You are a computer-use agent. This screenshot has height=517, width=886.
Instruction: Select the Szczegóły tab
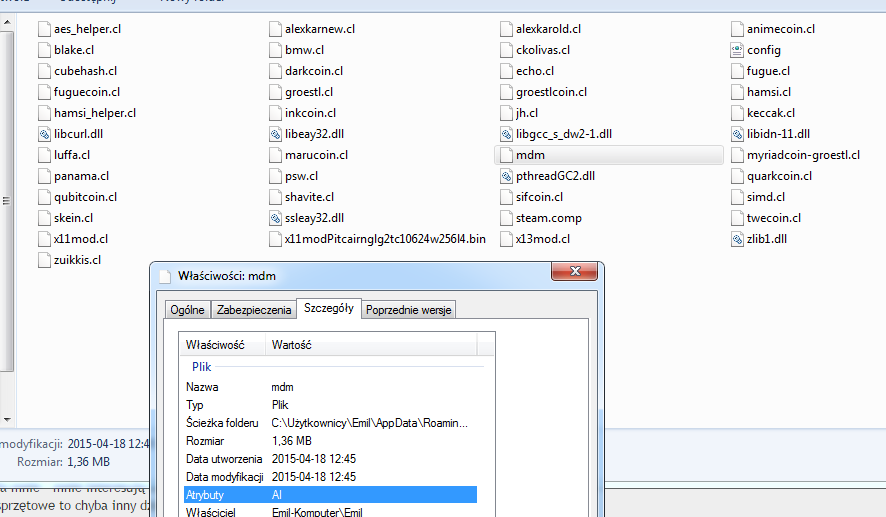(x=329, y=308)
